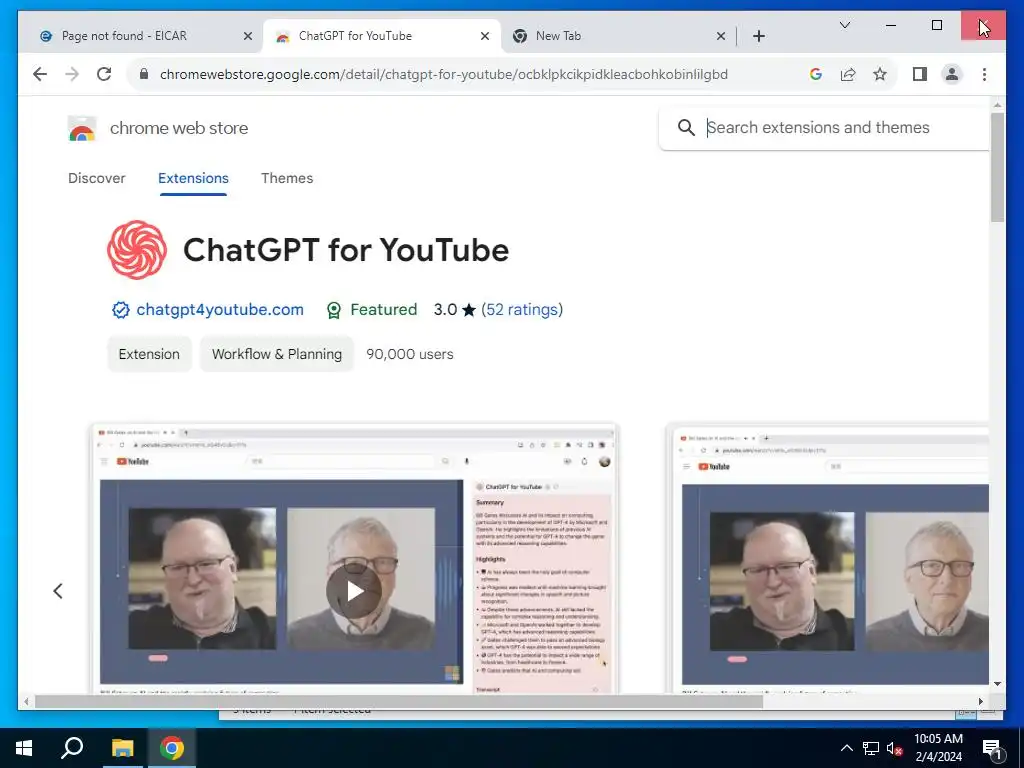The width and height of the screenshot is (1024, 768).
Task: Open the Extensions section
Action: 193,178
